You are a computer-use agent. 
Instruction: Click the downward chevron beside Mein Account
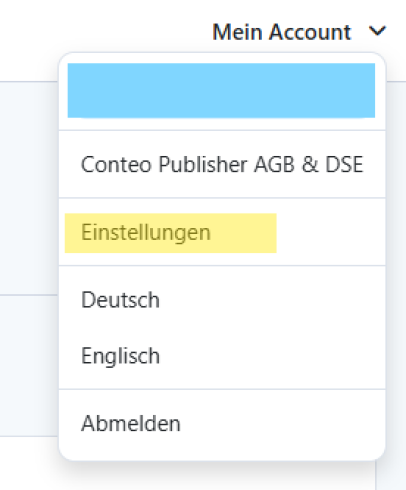click(x=377, y=31)
